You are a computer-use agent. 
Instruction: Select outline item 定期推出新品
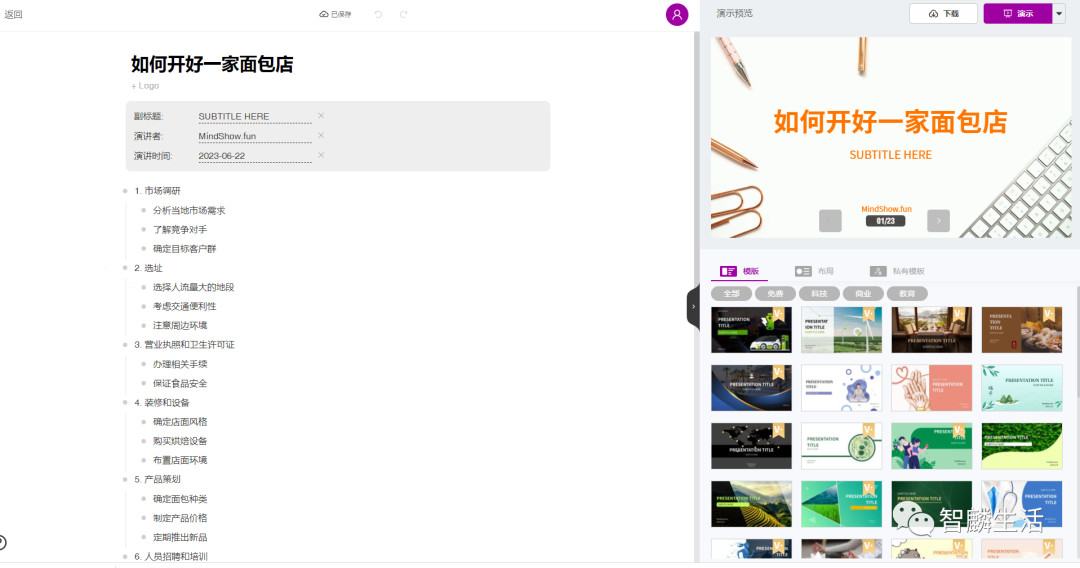point(180,537)
